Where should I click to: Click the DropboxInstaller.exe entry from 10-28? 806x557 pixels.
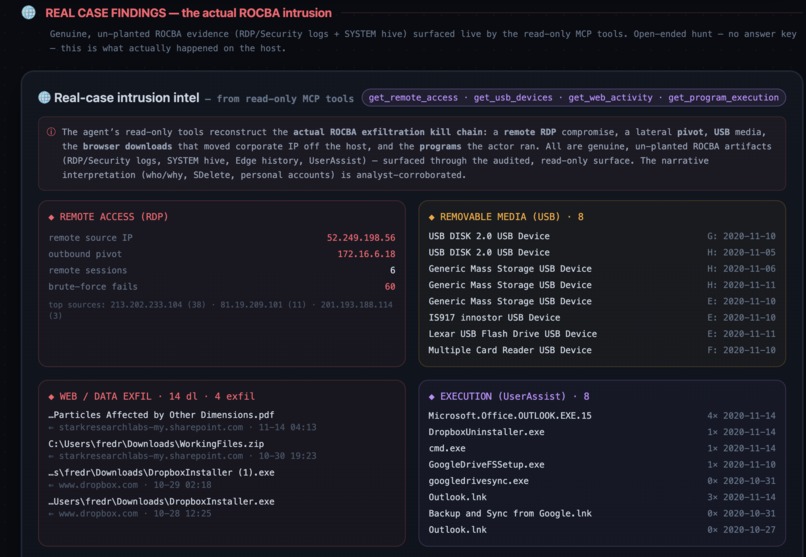161,502
